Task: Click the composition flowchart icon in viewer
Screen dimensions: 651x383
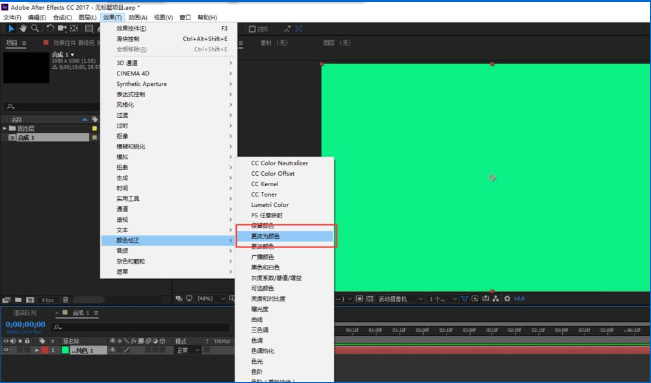Action: [496, 299]
